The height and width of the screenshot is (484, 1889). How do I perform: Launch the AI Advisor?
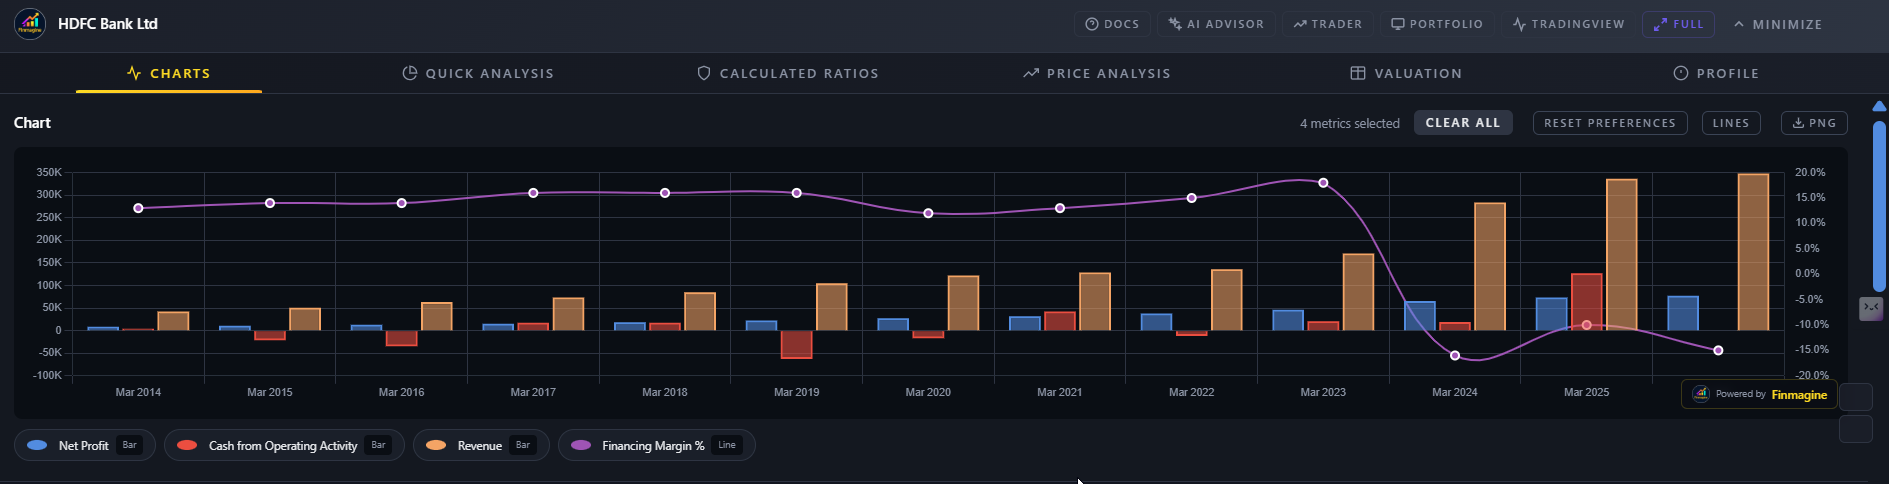1216,24
